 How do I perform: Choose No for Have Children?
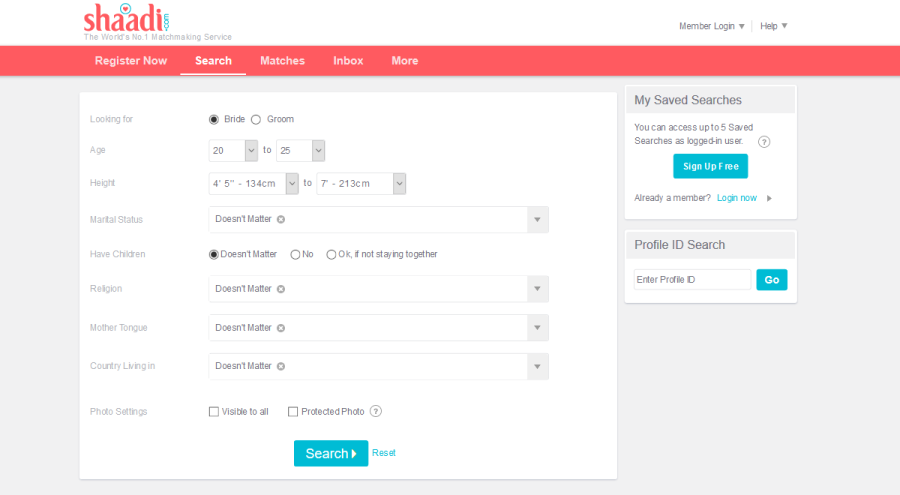295,254
